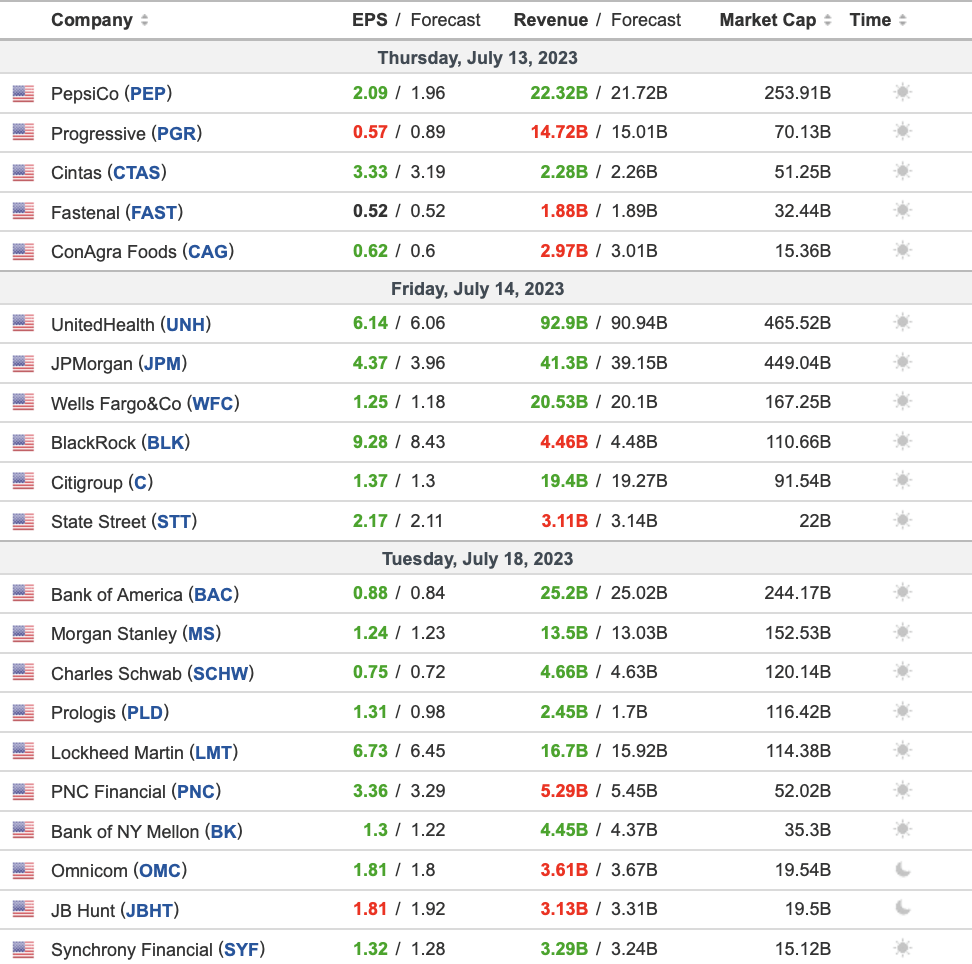Toggle sorting by the Time column

871,20
